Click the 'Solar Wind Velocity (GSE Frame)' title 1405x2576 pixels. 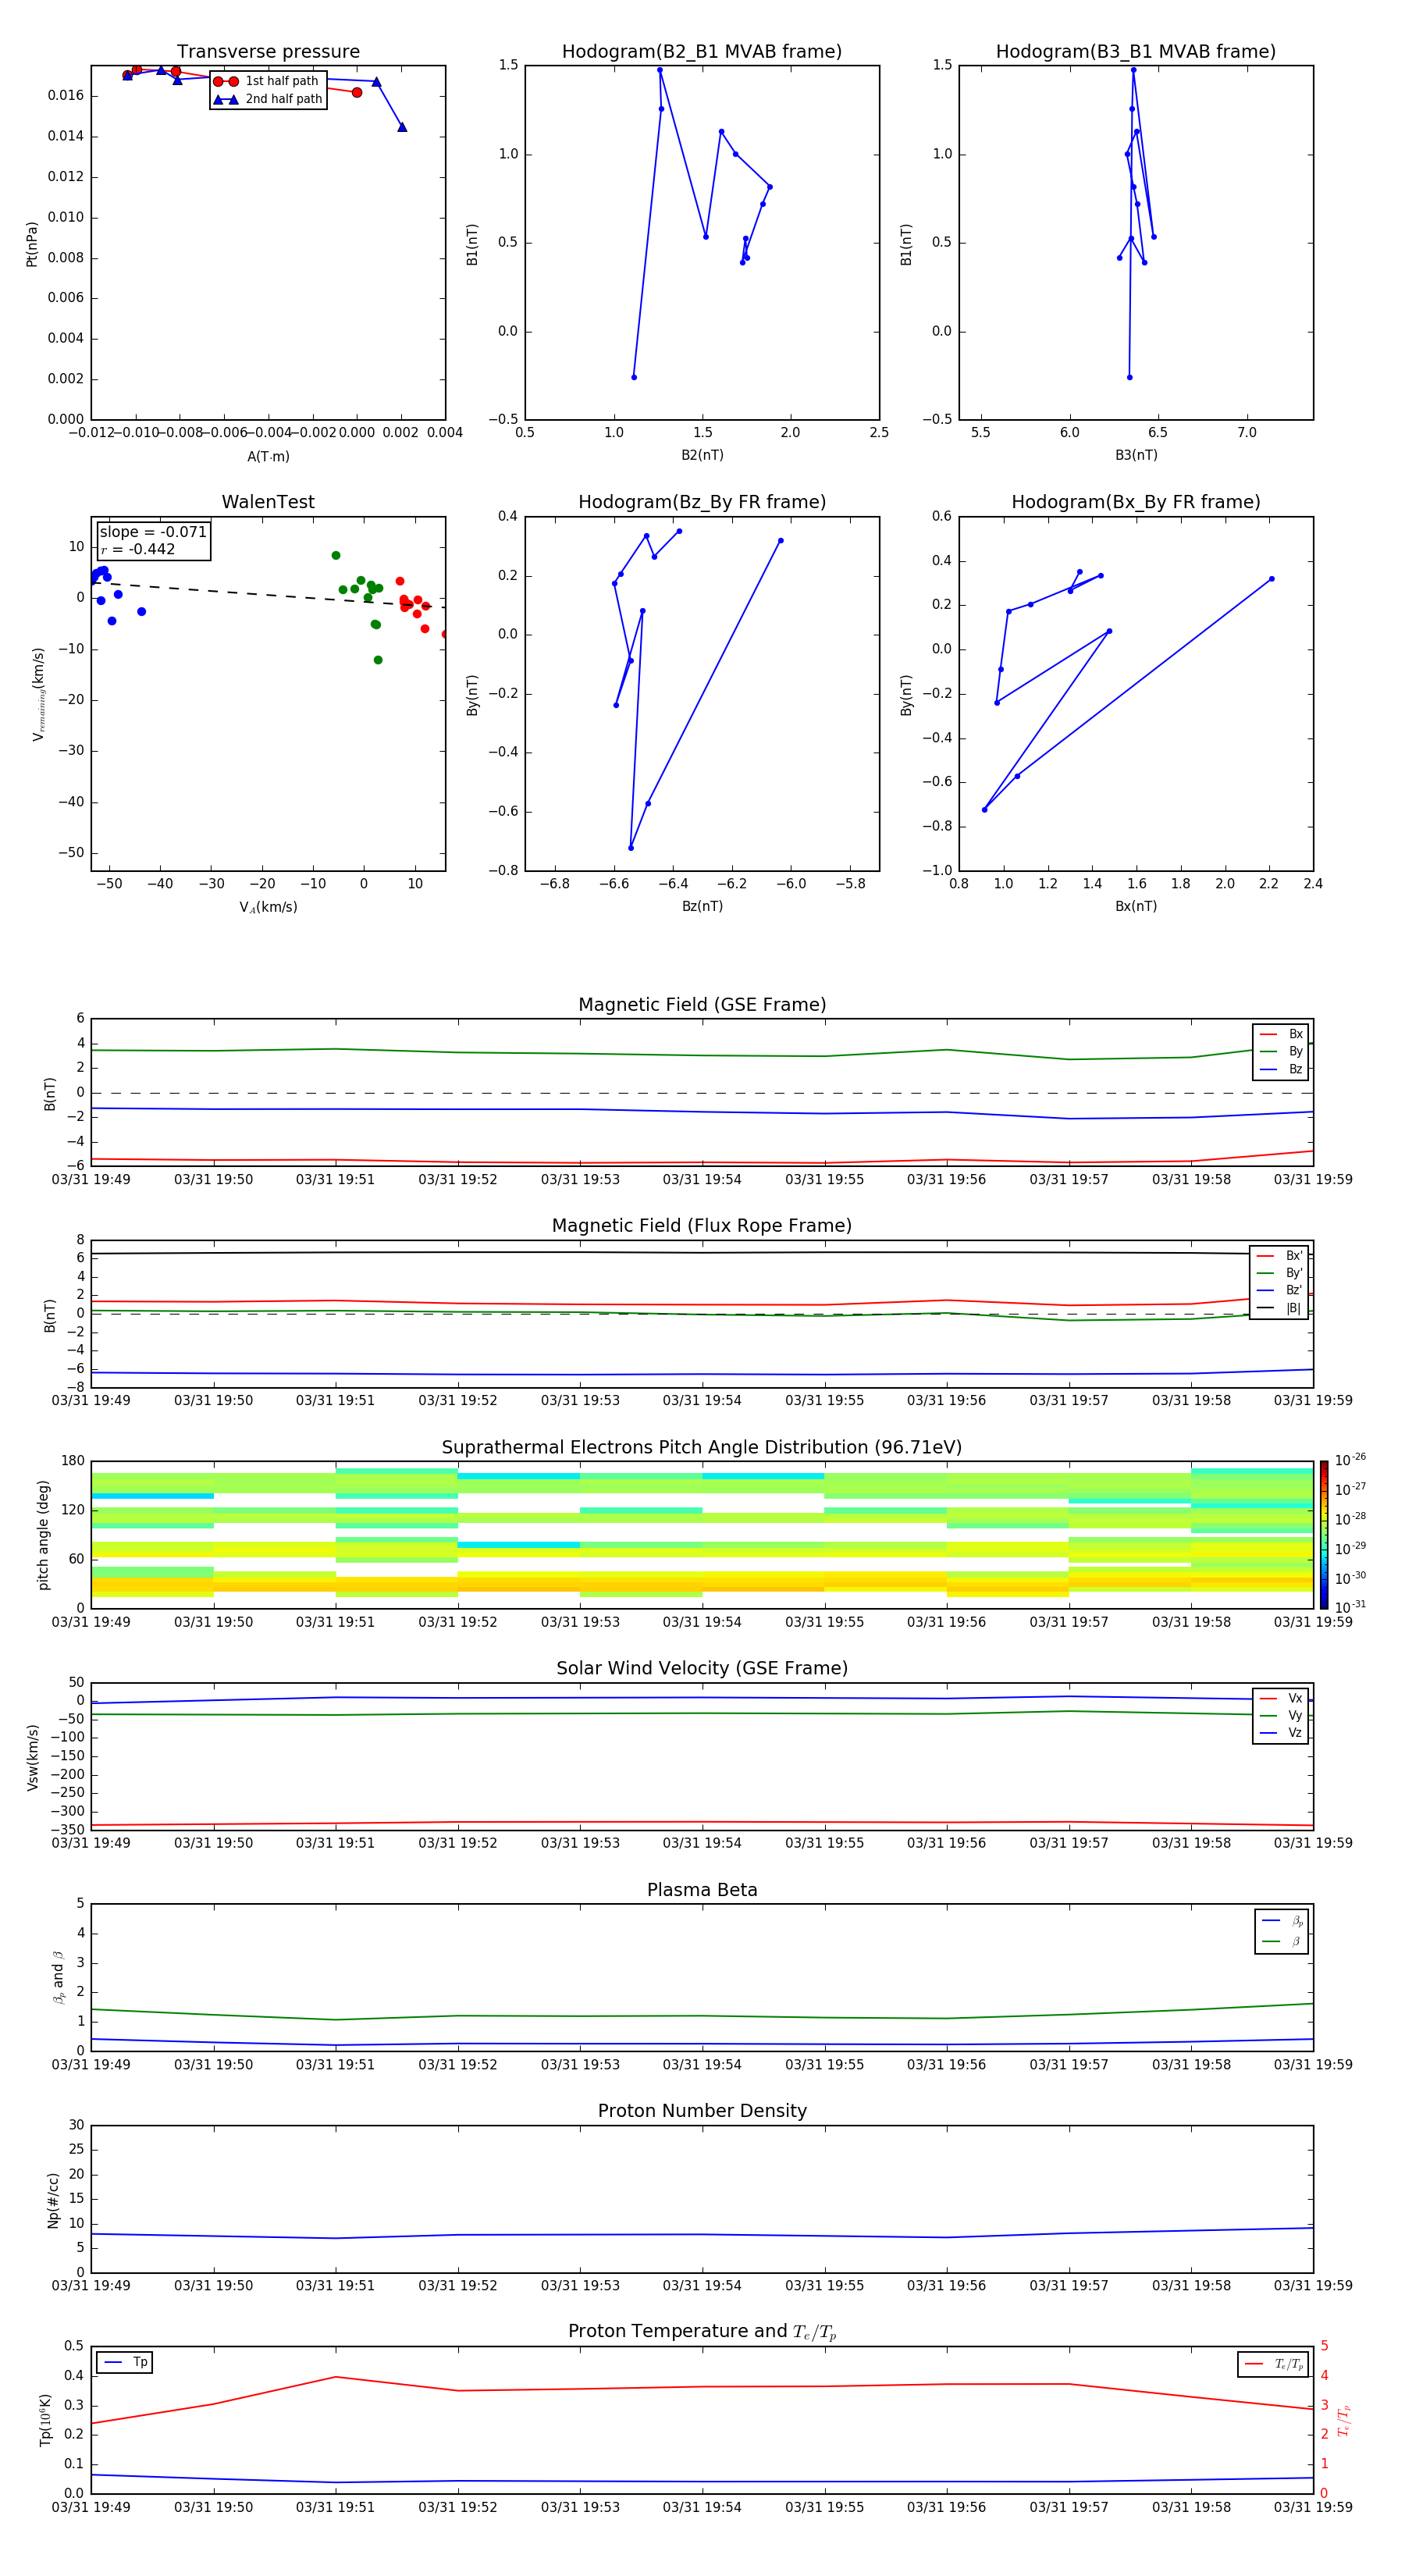[702, 1668]
